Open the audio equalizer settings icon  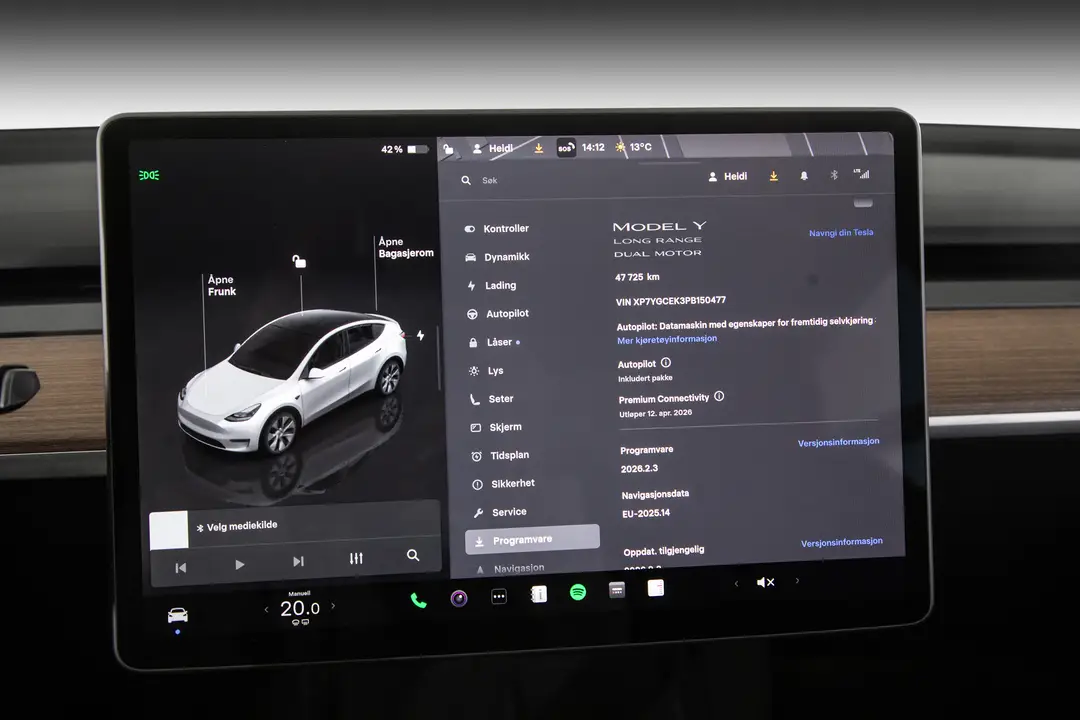[x=356, y=558]
